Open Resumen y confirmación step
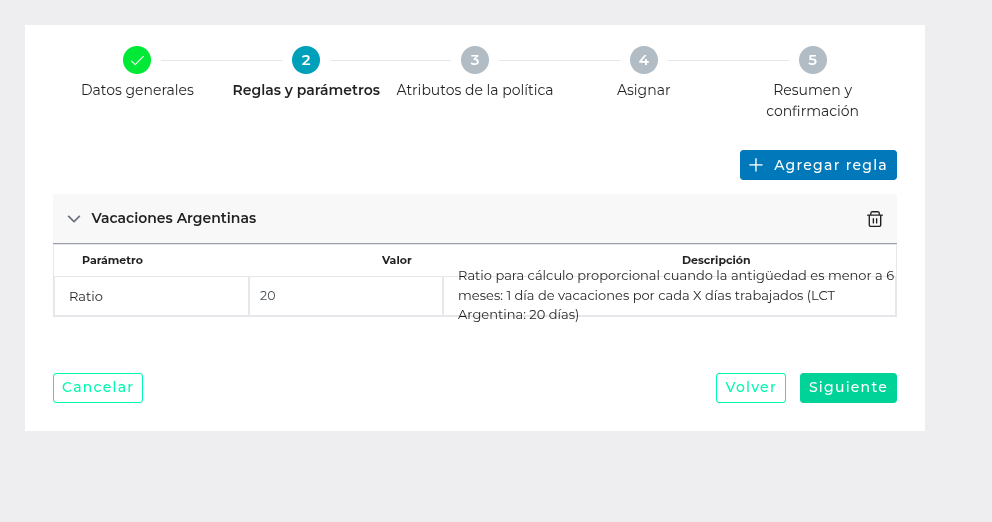The width and height of the screenshot is (992, 522). 813,100
